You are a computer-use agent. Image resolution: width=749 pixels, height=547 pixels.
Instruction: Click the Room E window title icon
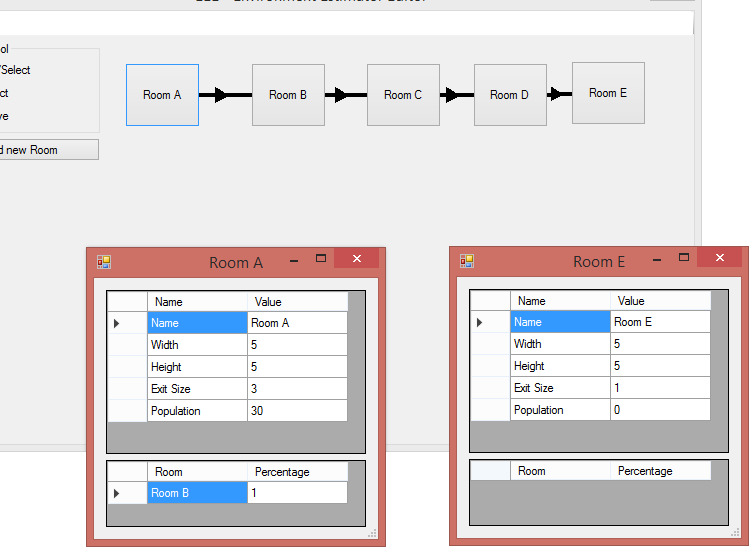pos(467,261)
